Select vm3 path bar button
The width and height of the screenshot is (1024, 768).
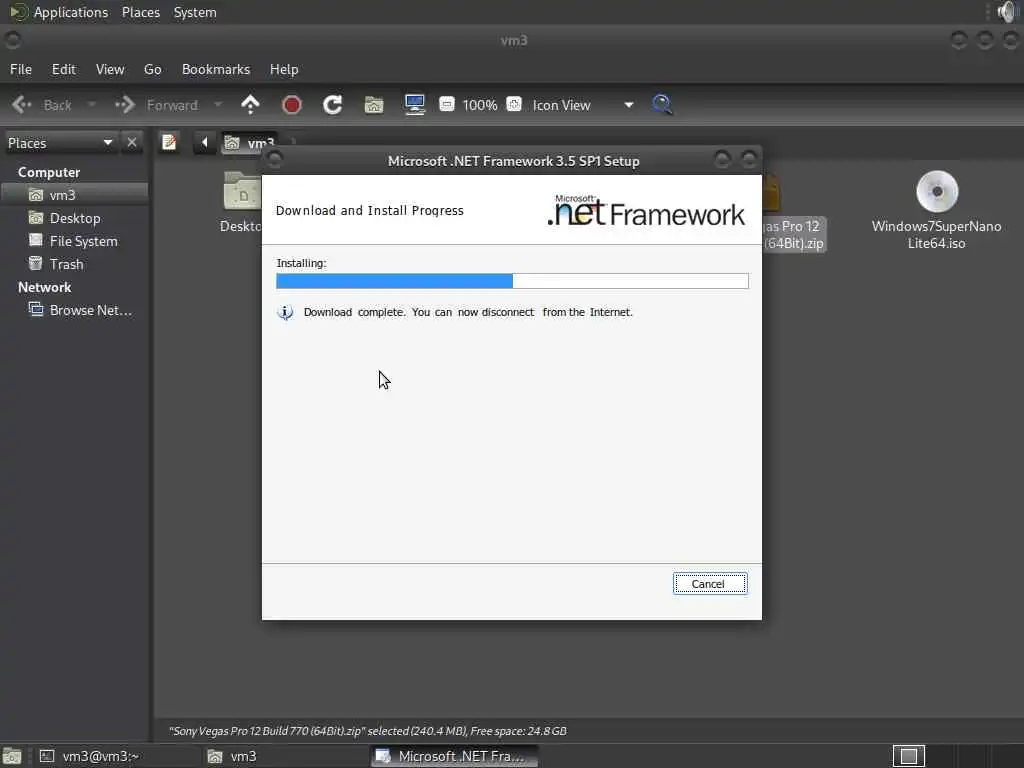pyautogui.click(x=250, y=142)
